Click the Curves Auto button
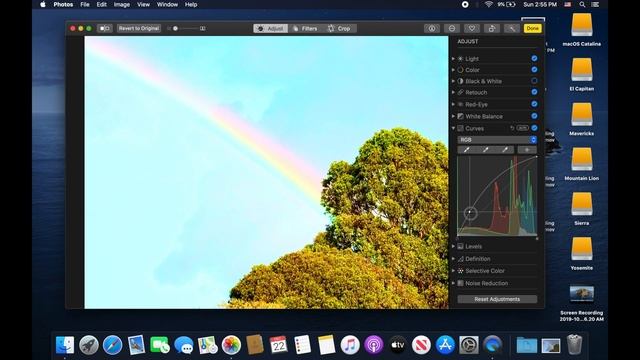Image resolution: width=640 pixels, height=360 pixels. click(522, 128)
